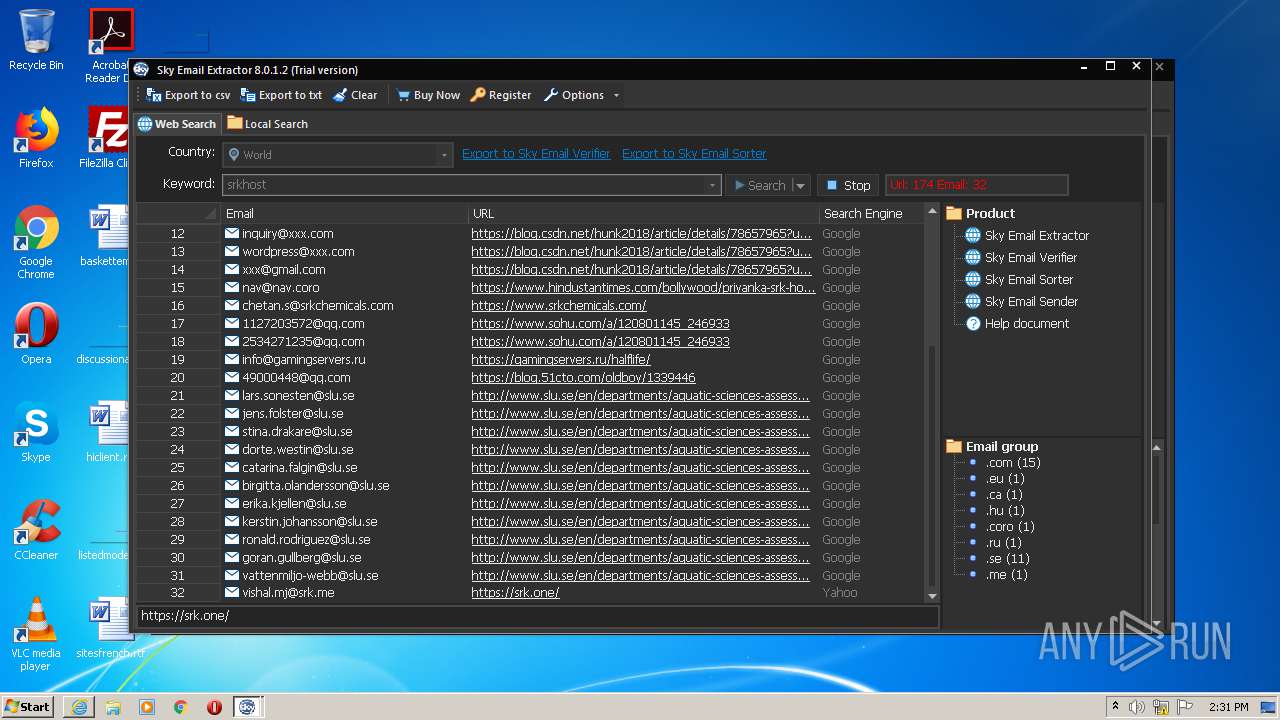This screenshot has height=720, width=1280.
Task: Click the Search button
Action: pos(759,185)
